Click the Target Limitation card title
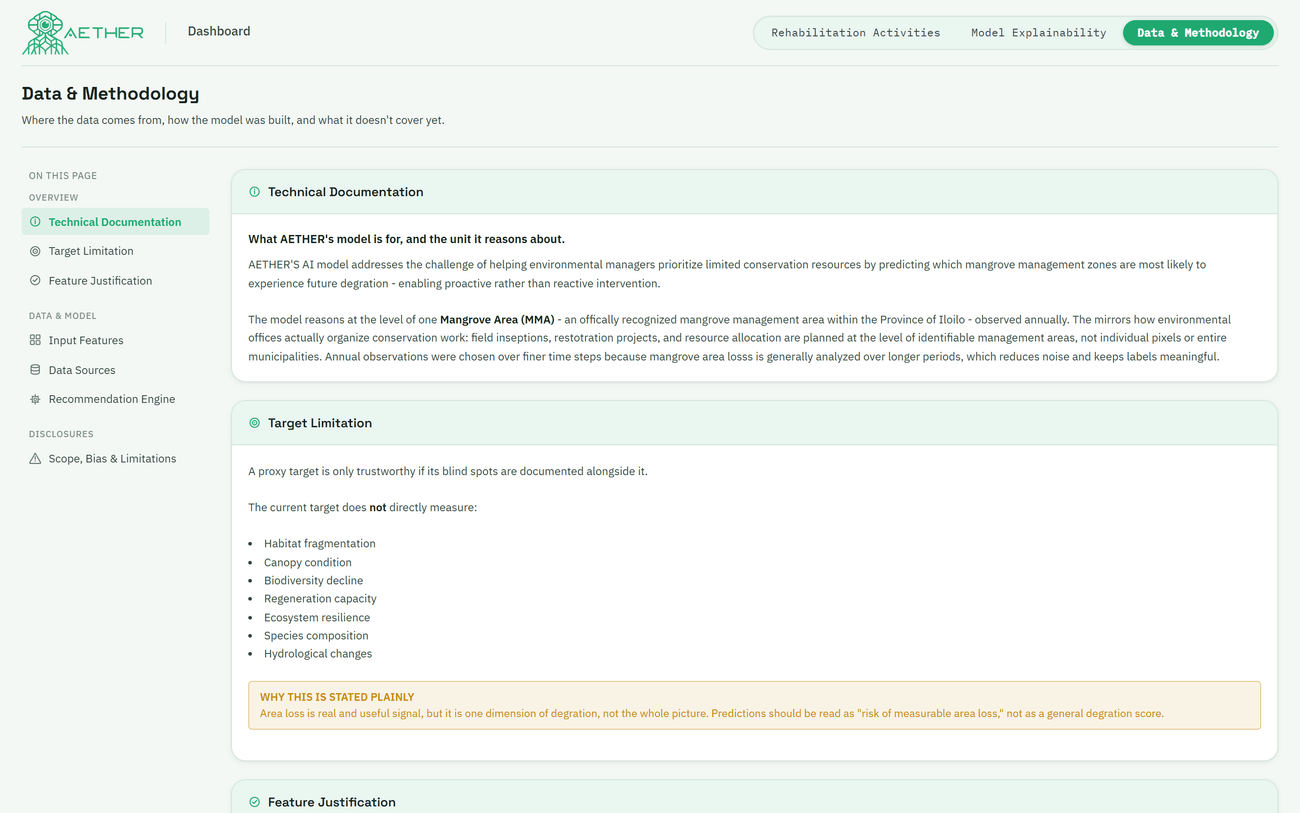Image resolution: width=1300 pixels, height=813 pixels. [320, 423]
